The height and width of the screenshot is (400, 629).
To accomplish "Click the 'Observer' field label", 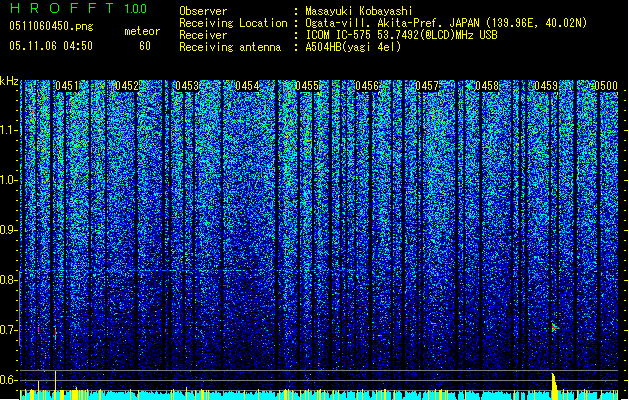I will [x=203, y=11].
